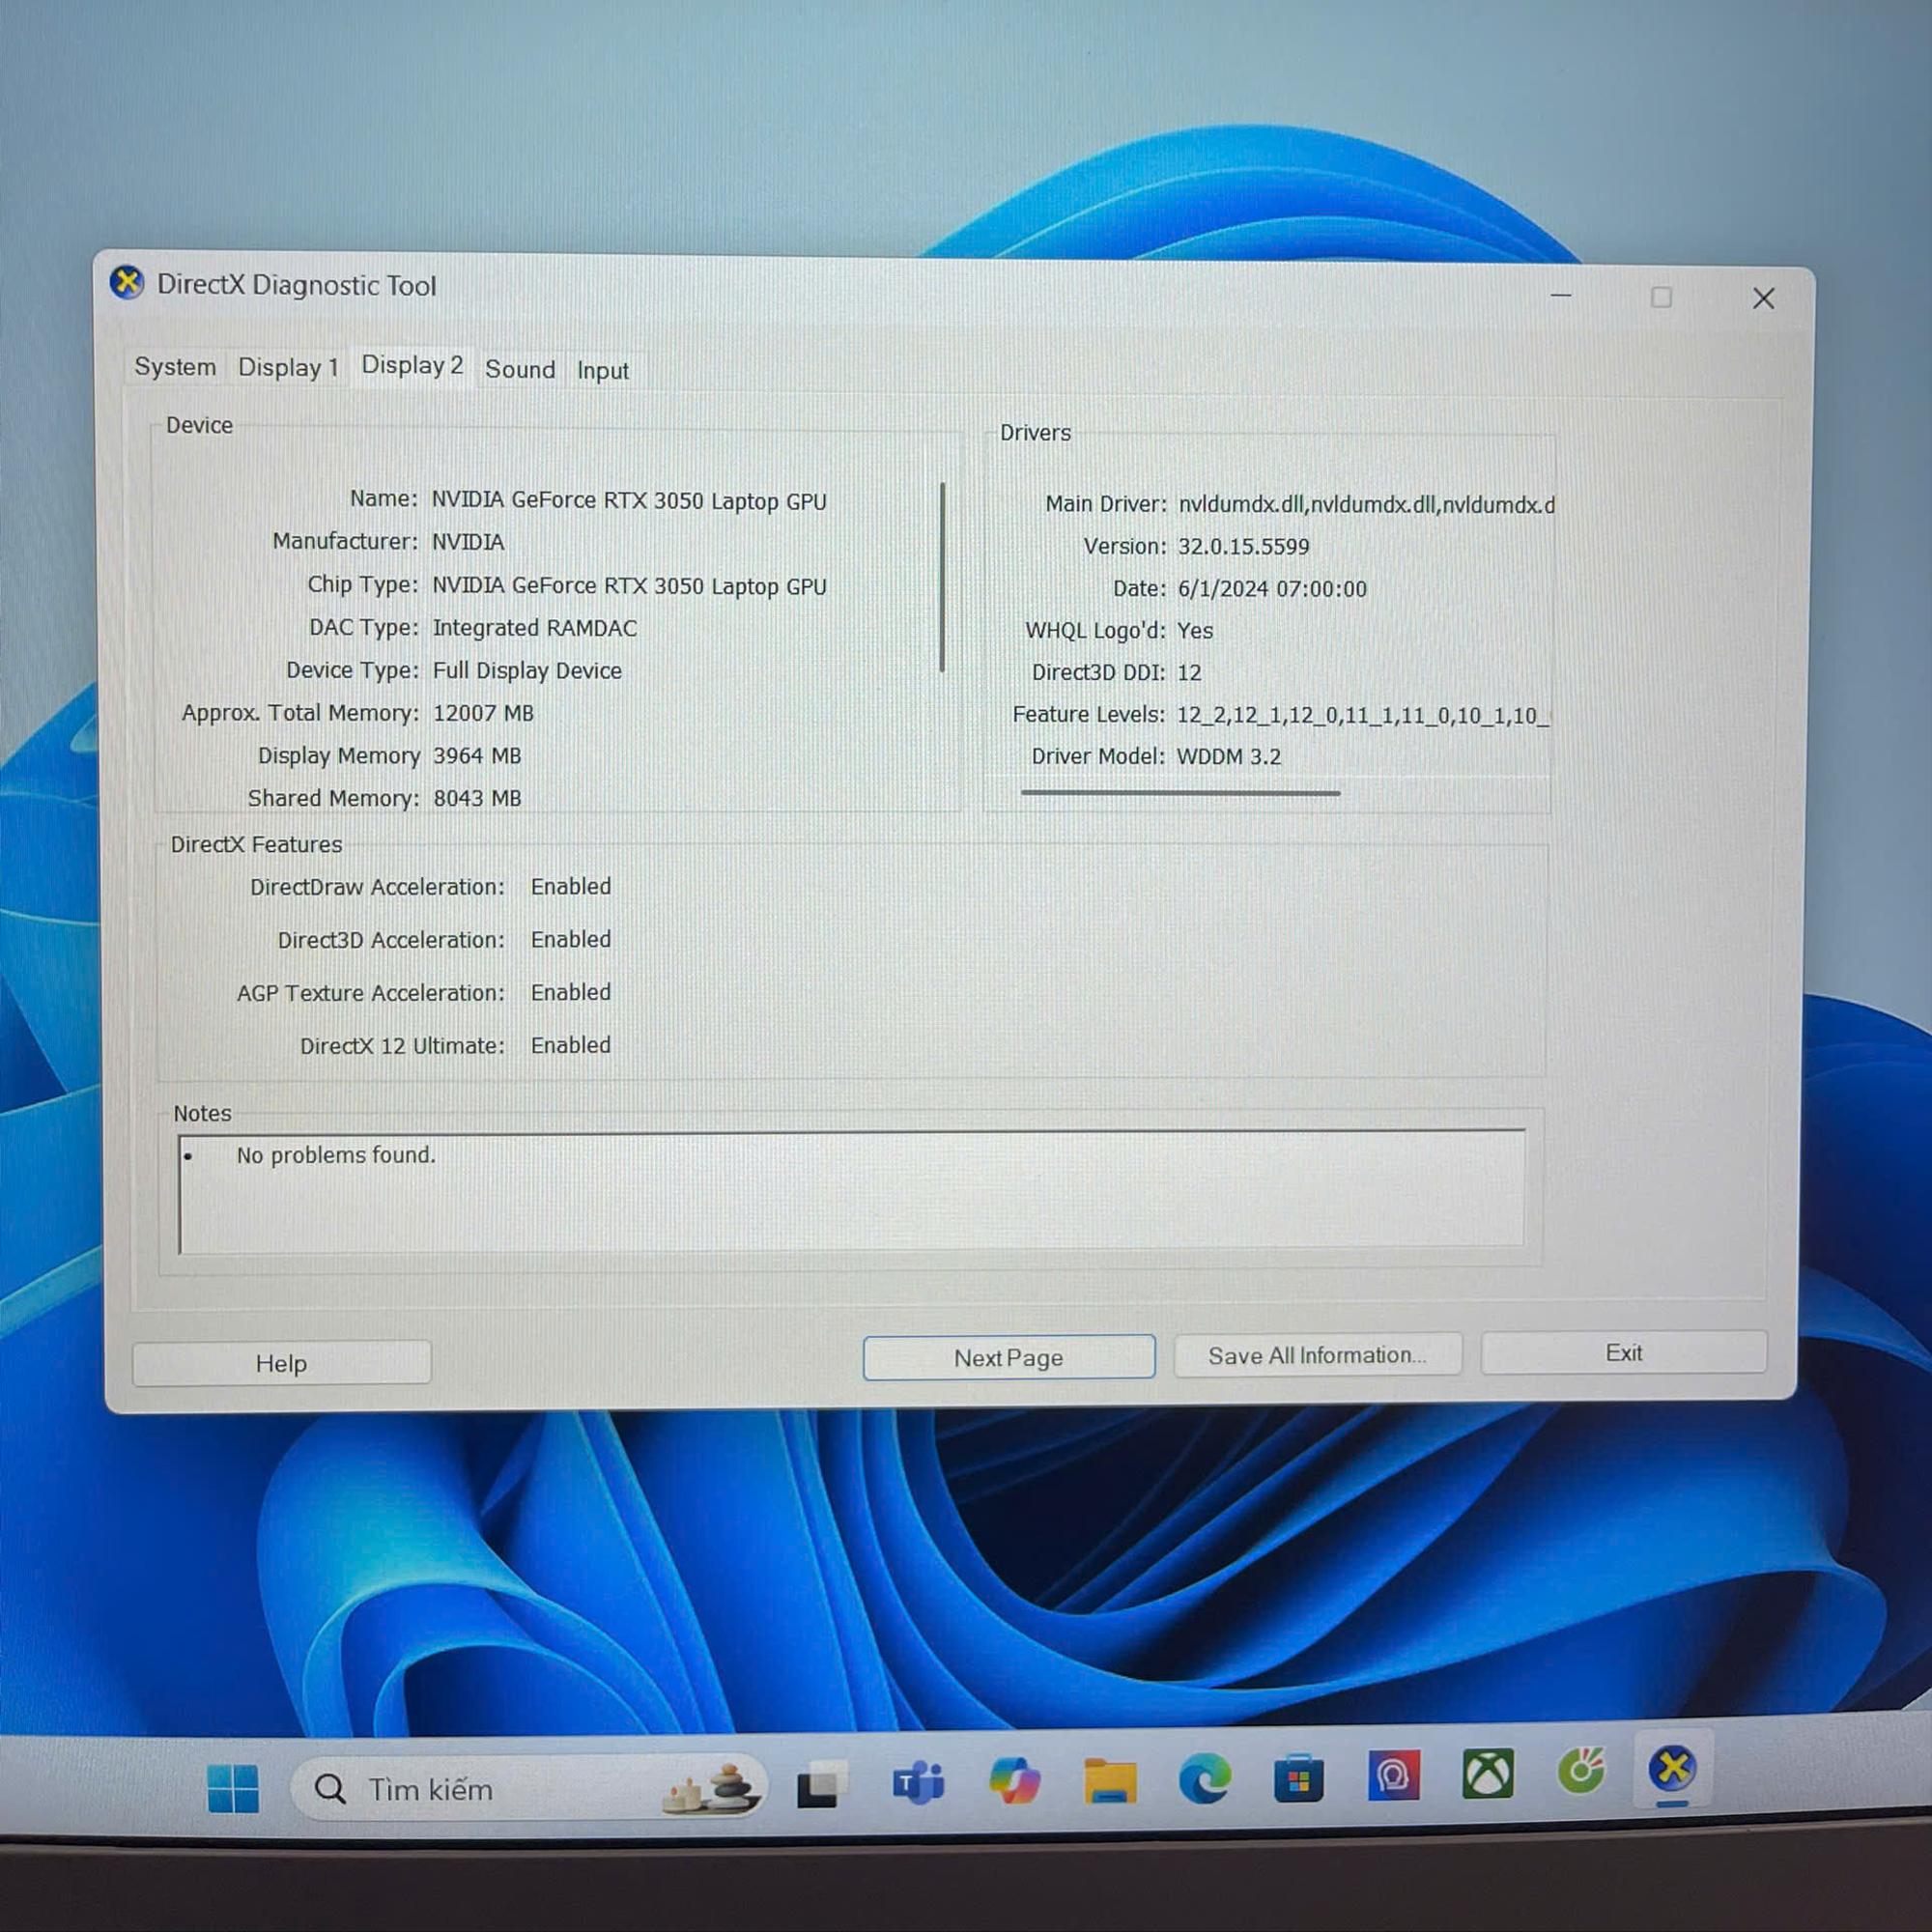This screenshot has height=1932, width=1932.
Task: Open the Sound tab
Action: pyautogui.click(x=520, y=369)
